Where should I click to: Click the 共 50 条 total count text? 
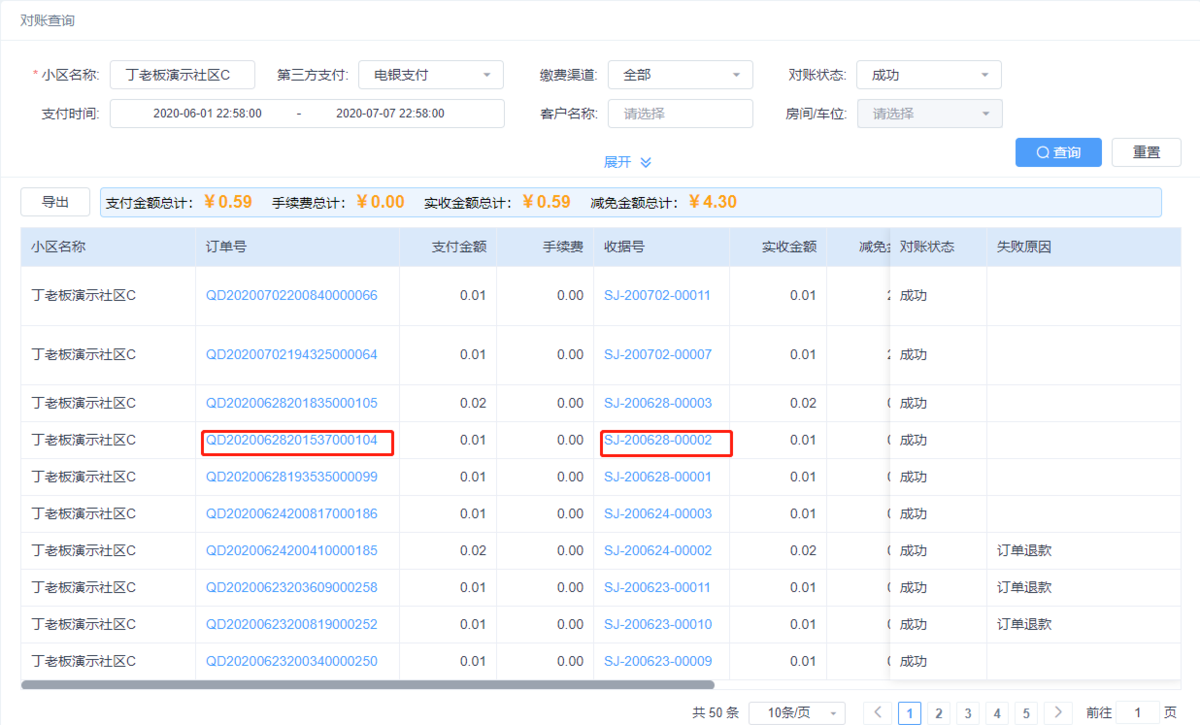tap(715, 713)
